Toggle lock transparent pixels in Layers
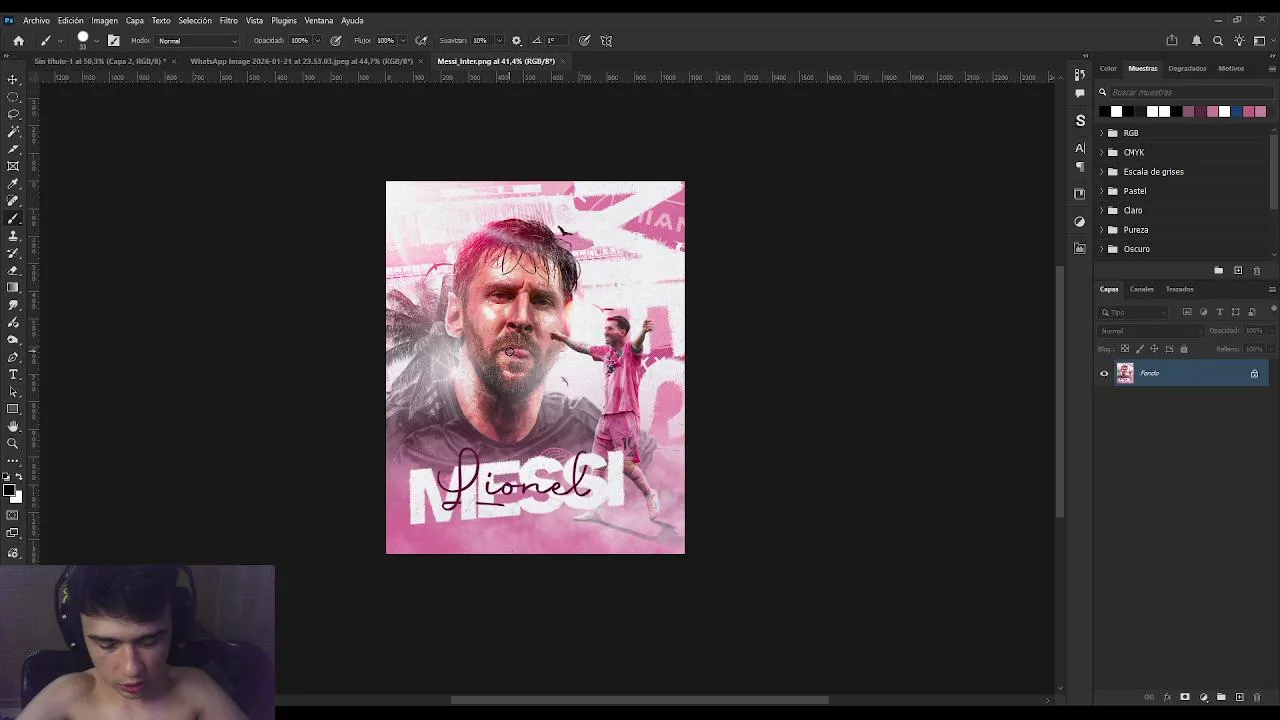This screenshot has width=1280, height=720. [x=1125, y=349]
